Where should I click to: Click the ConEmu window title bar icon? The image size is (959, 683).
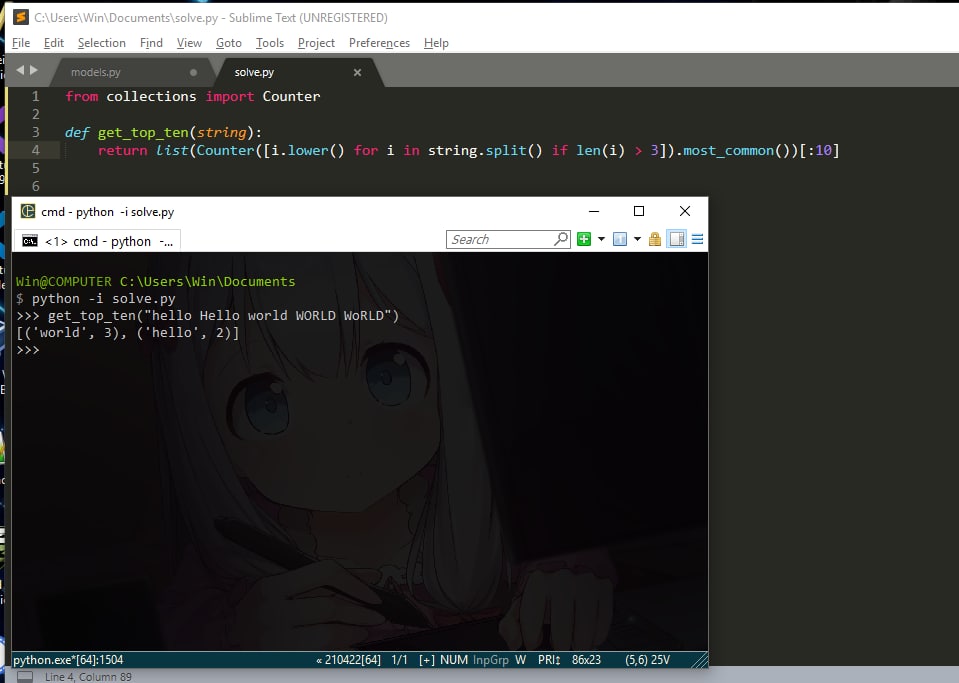(27, 211)
